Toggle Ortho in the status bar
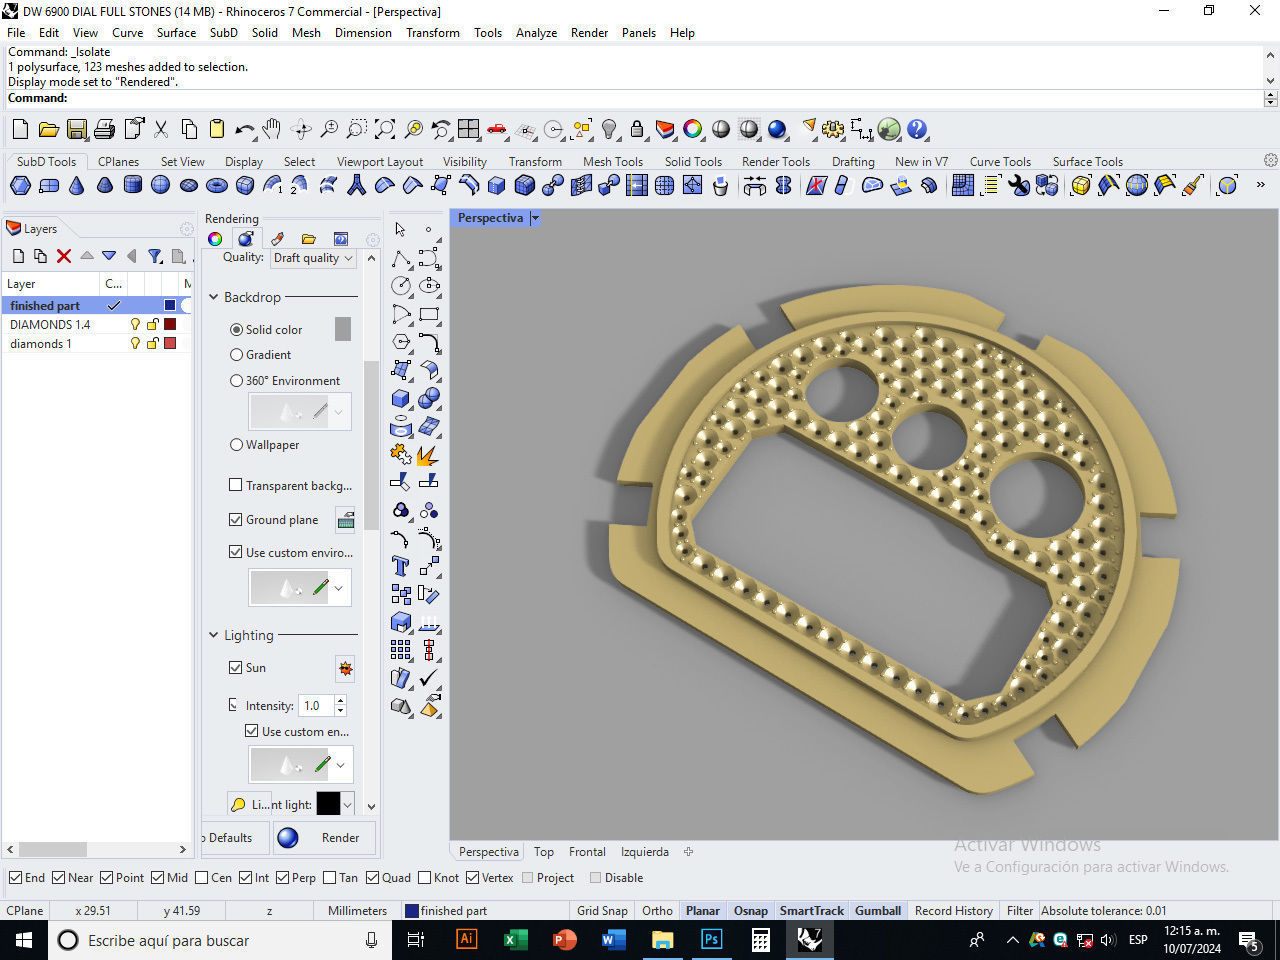The height and width of the screenshot is (960, 1280). point(657,911)
